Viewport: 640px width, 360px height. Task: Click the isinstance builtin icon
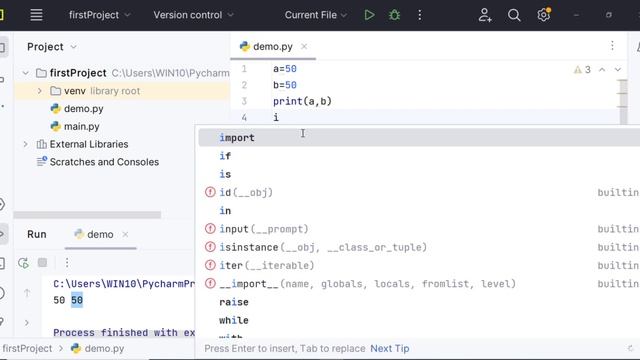(210, 247)
